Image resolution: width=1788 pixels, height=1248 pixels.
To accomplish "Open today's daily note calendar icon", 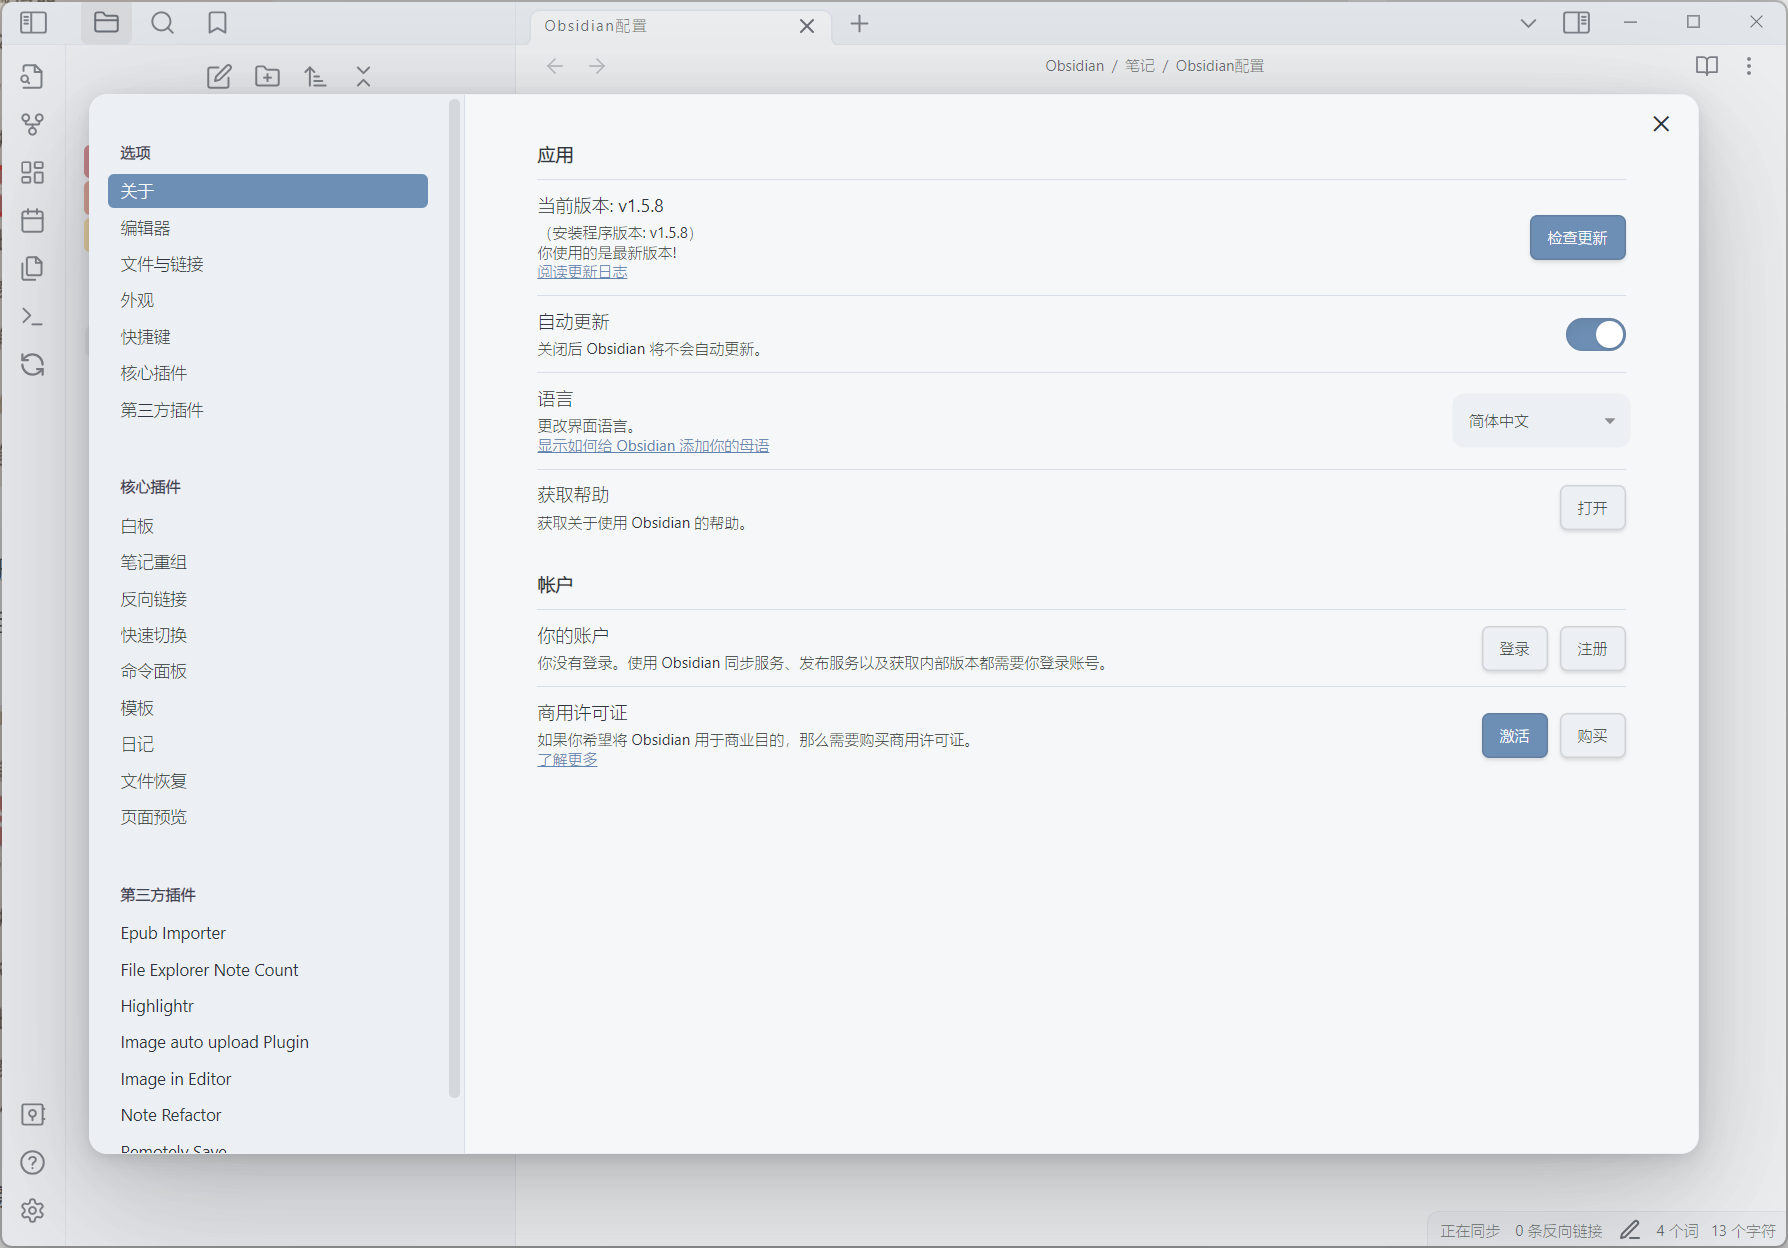I will (33, 220).
